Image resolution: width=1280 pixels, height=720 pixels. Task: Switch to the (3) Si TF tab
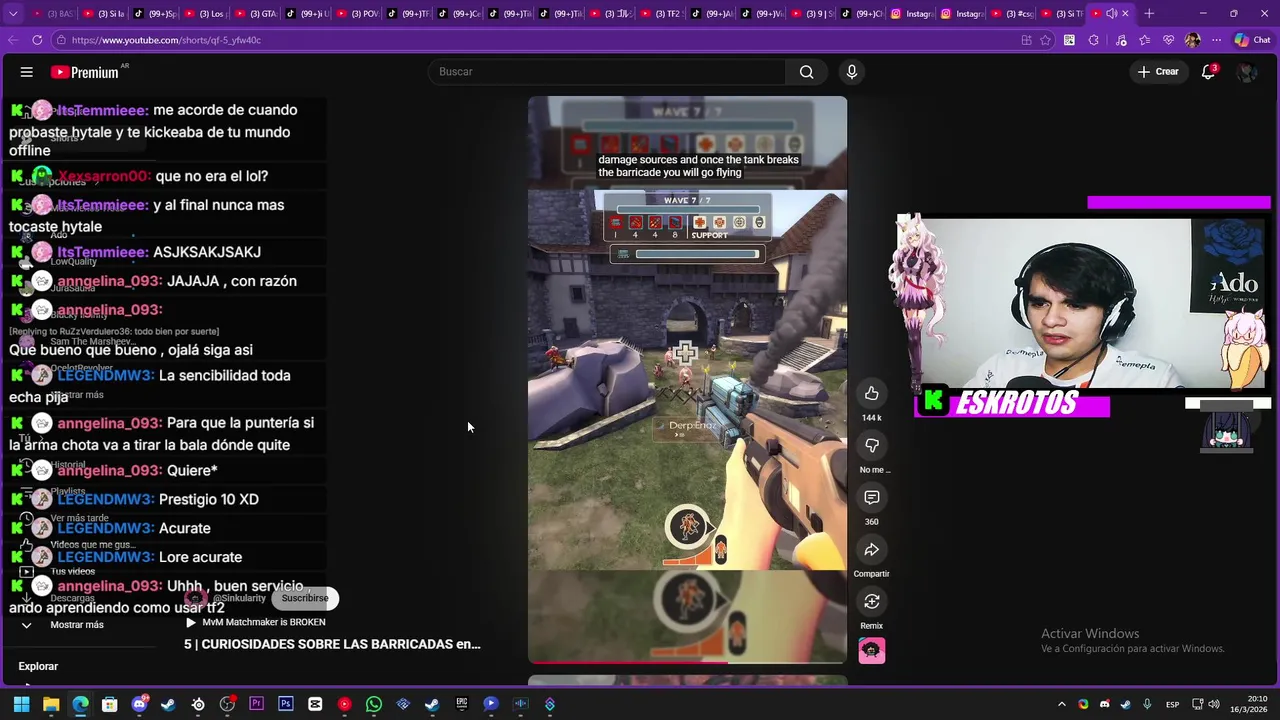[x=1062, y=14]
